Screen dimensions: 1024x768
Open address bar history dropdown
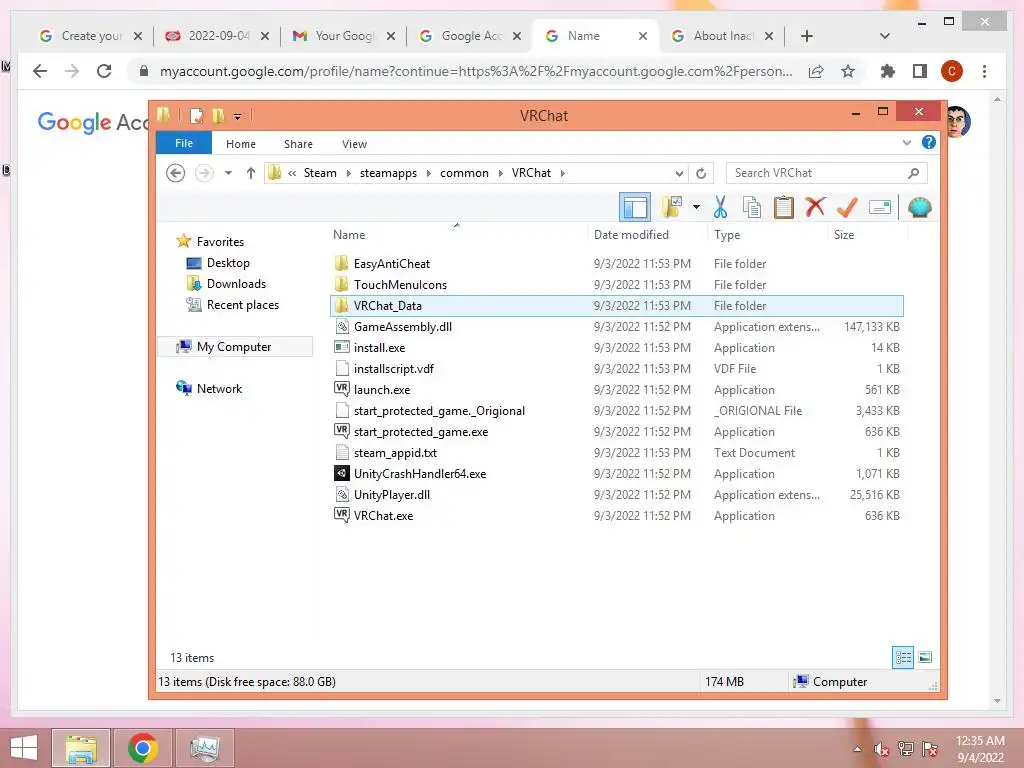679,173
